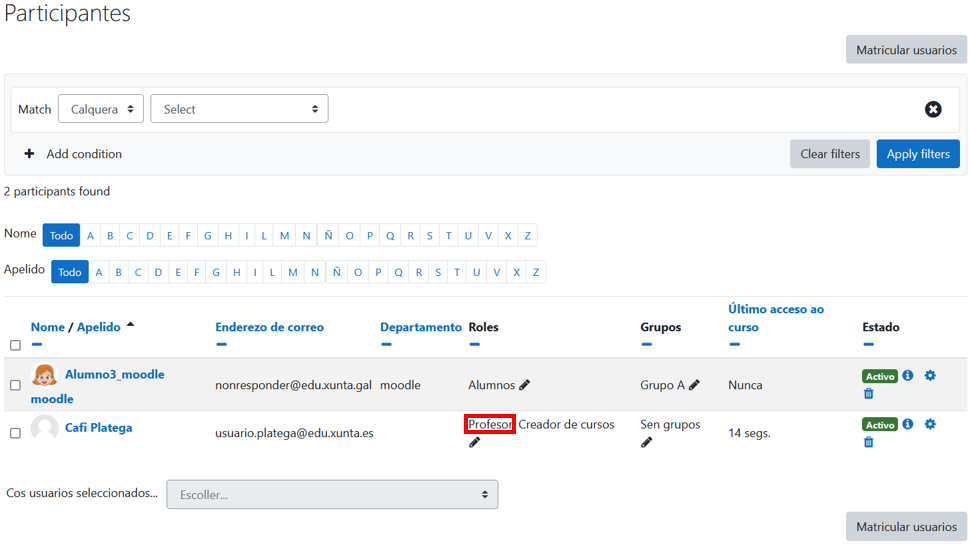Screen dimensions: 971x545
Task: Open the filter type Select dropdown
Action: coord(239,109)
